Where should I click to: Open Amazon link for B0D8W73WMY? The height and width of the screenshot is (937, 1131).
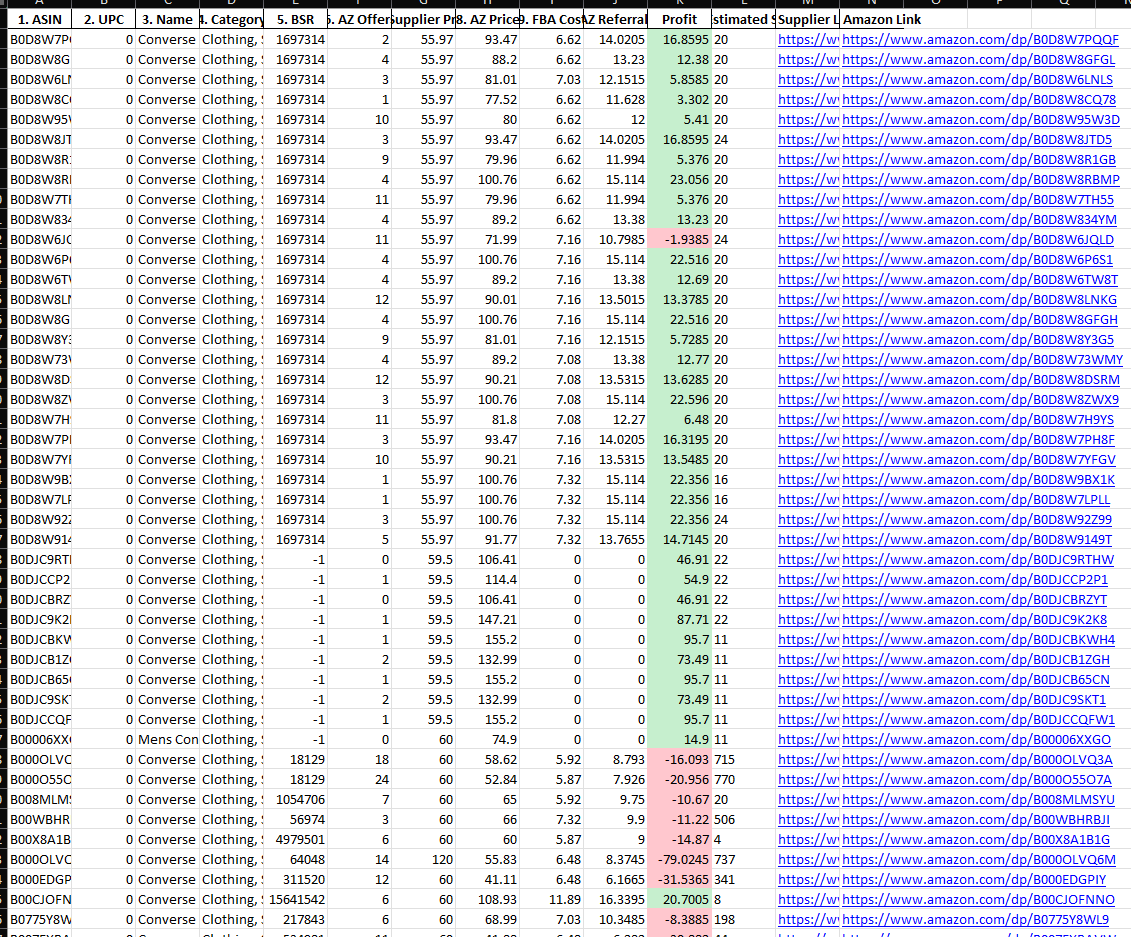click(x=982, y=359)
